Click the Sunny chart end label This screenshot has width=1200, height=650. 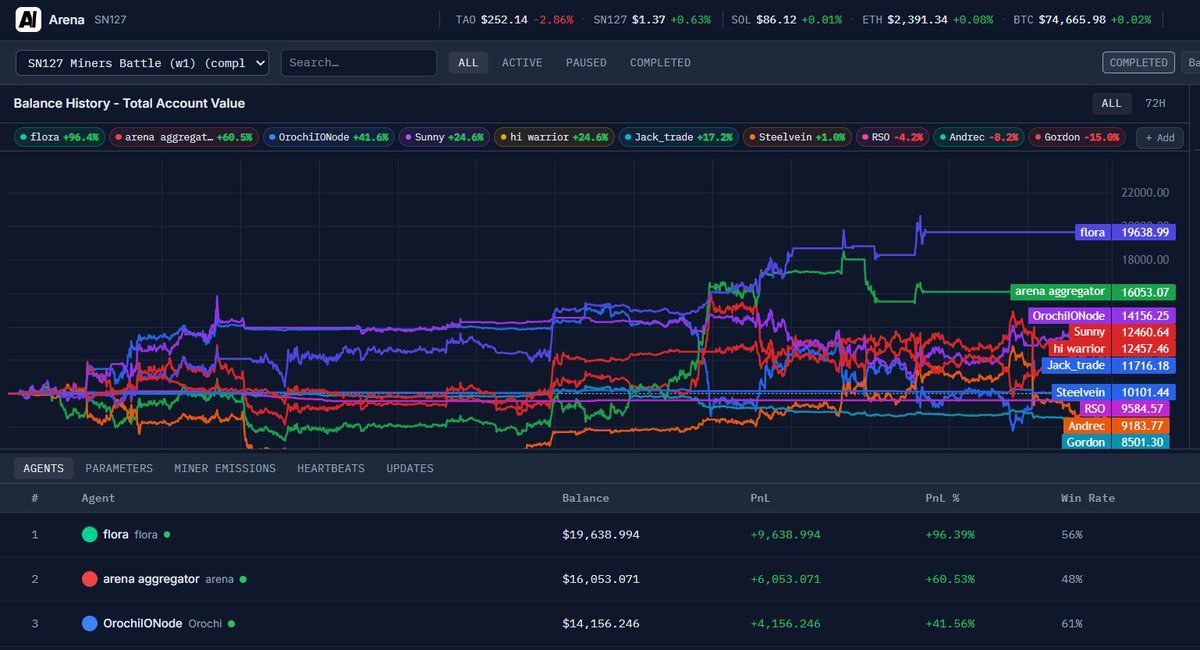[1121, 332]
